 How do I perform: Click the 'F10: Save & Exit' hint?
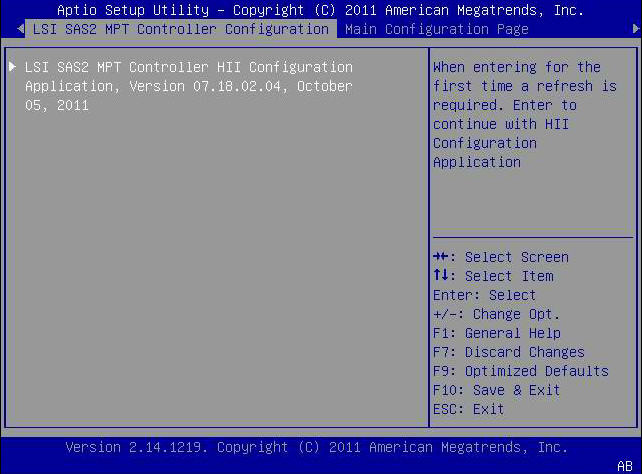click(496, 390)
